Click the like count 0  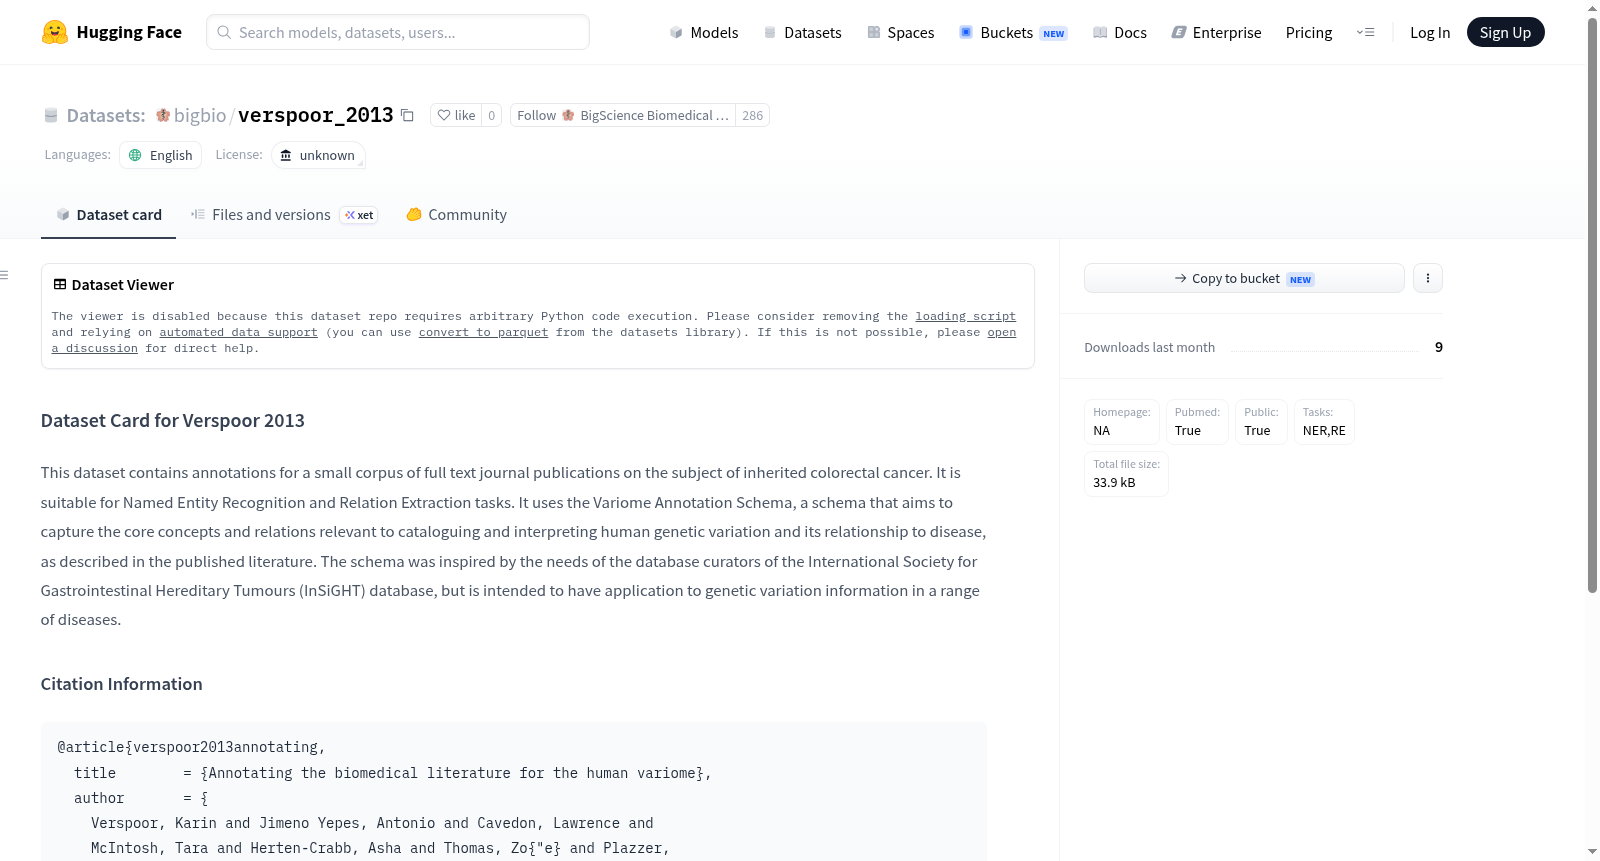491,115
